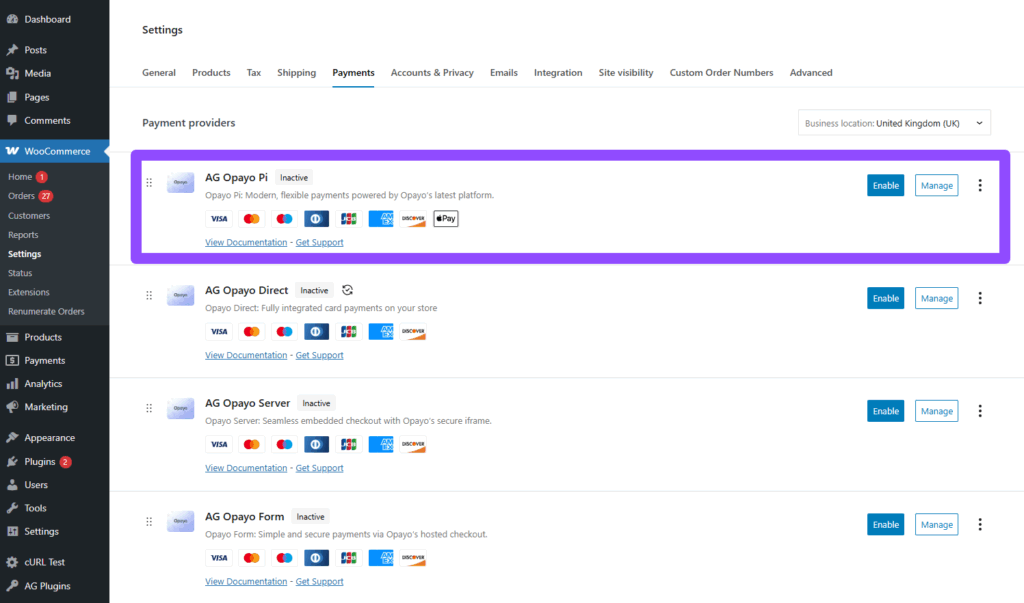Image resolution: width=1024 pixels, height=603 pixels.
Task: Enable AG Opayo Direct
Action: click(886, 298)
